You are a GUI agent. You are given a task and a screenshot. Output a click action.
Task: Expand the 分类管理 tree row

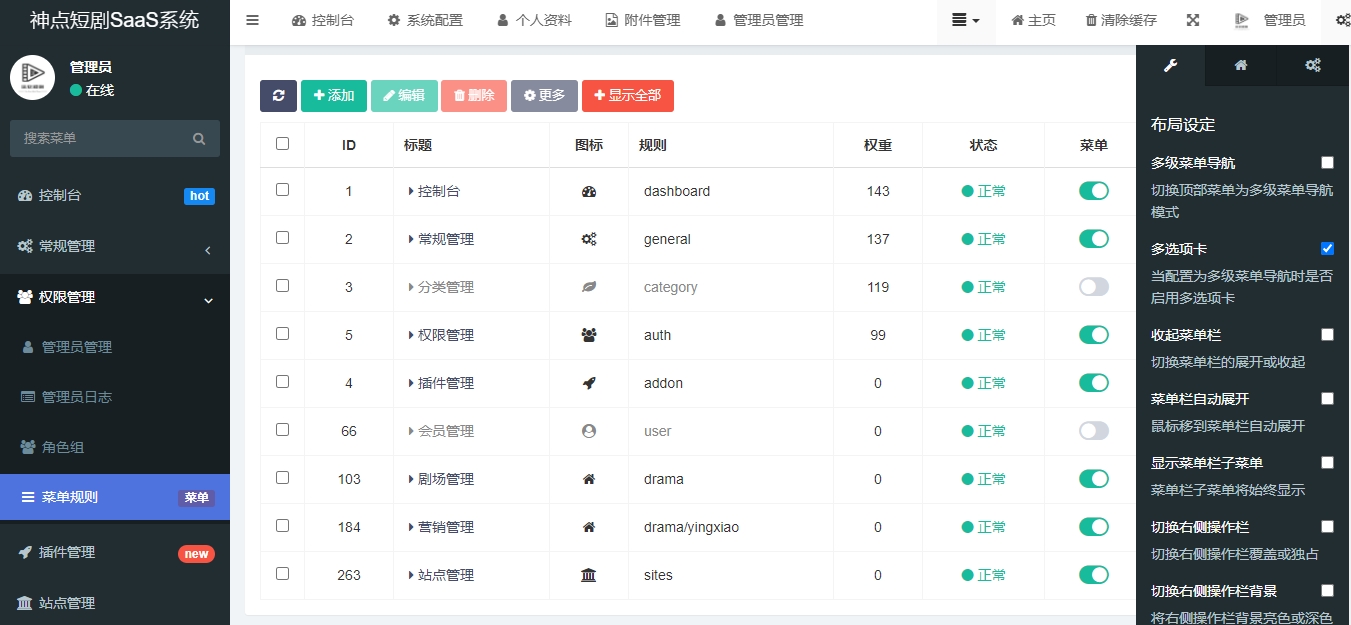coord(411,287)
